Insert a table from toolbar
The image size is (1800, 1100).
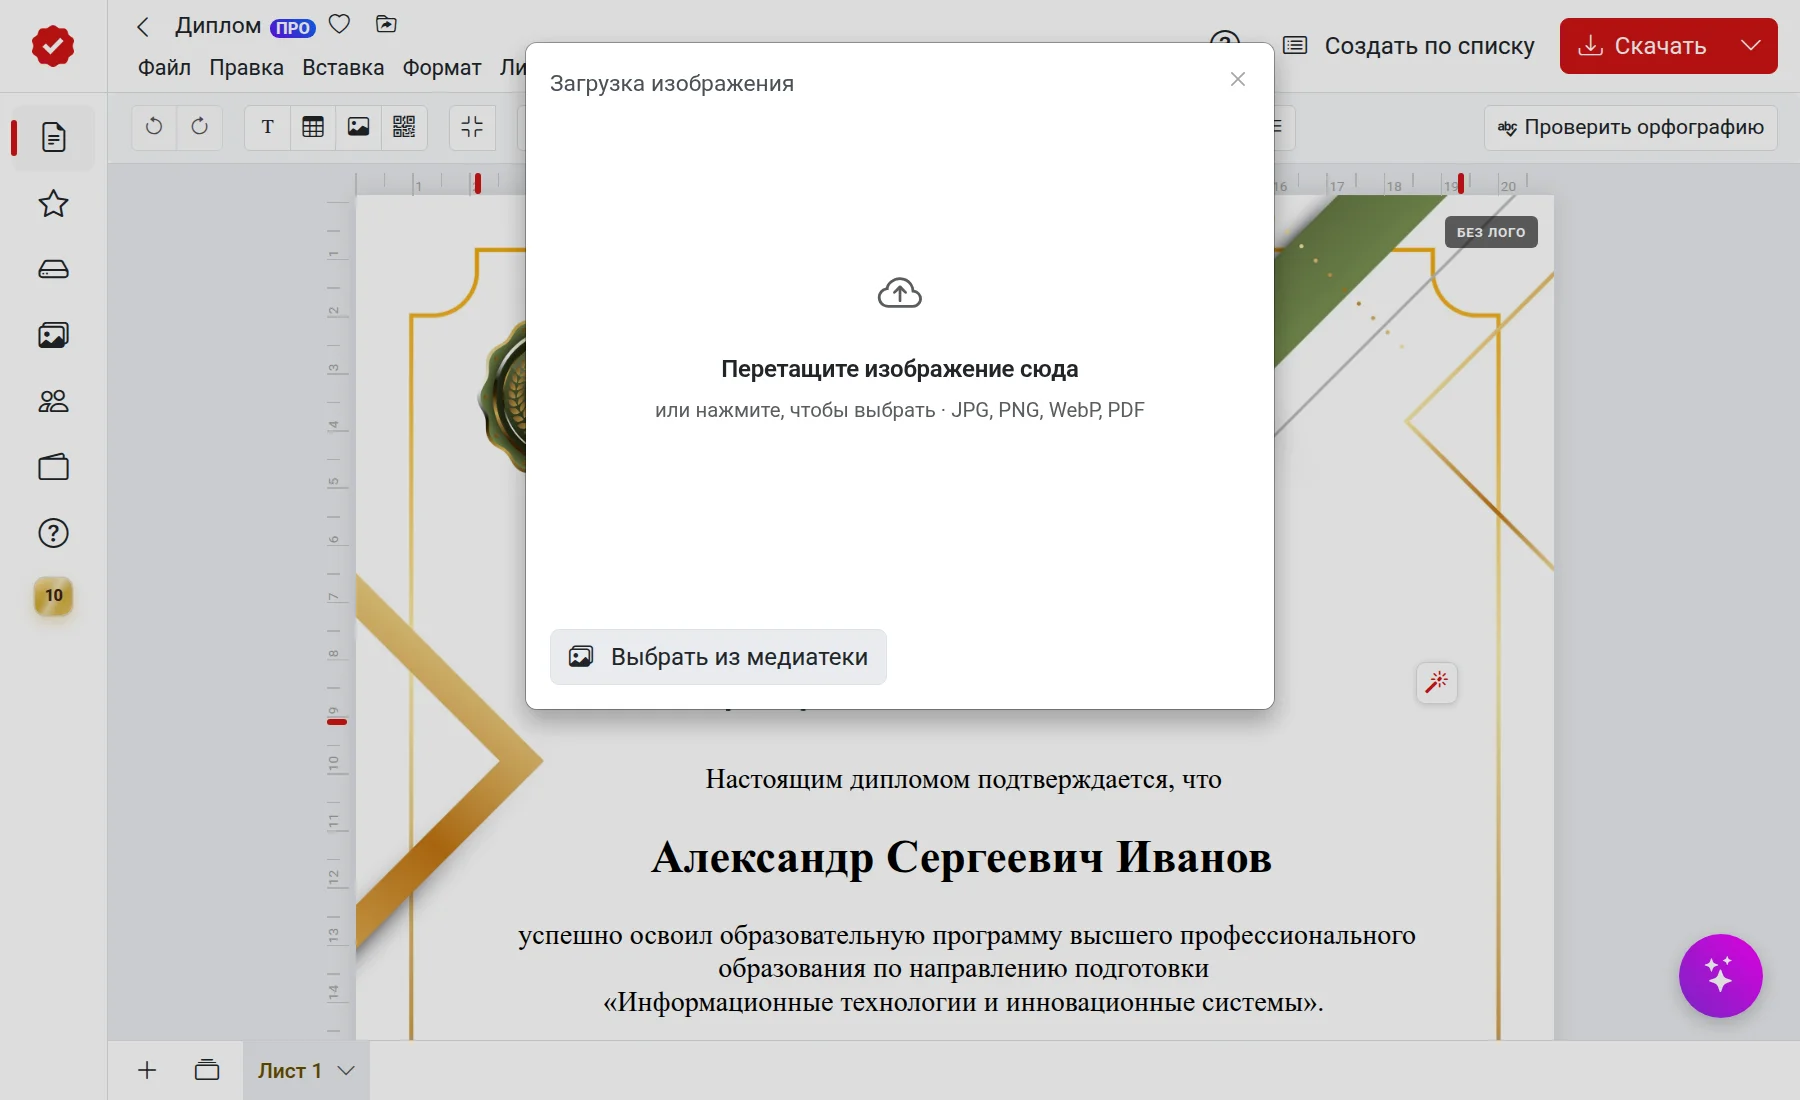pos(313,127)
